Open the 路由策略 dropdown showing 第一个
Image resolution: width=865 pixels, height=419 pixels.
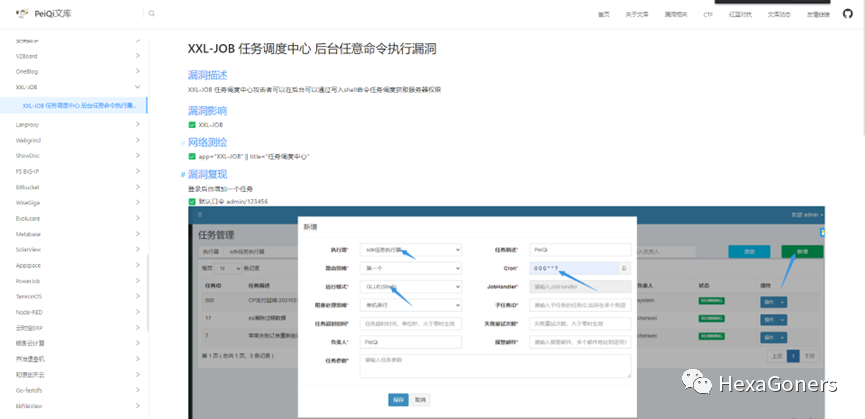point(410,268)
